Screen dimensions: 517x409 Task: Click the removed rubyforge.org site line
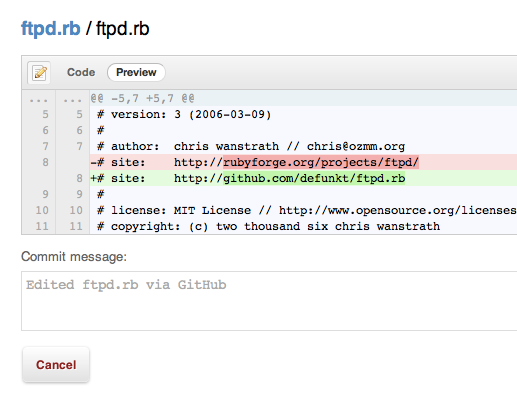click(x=303, y=162)
